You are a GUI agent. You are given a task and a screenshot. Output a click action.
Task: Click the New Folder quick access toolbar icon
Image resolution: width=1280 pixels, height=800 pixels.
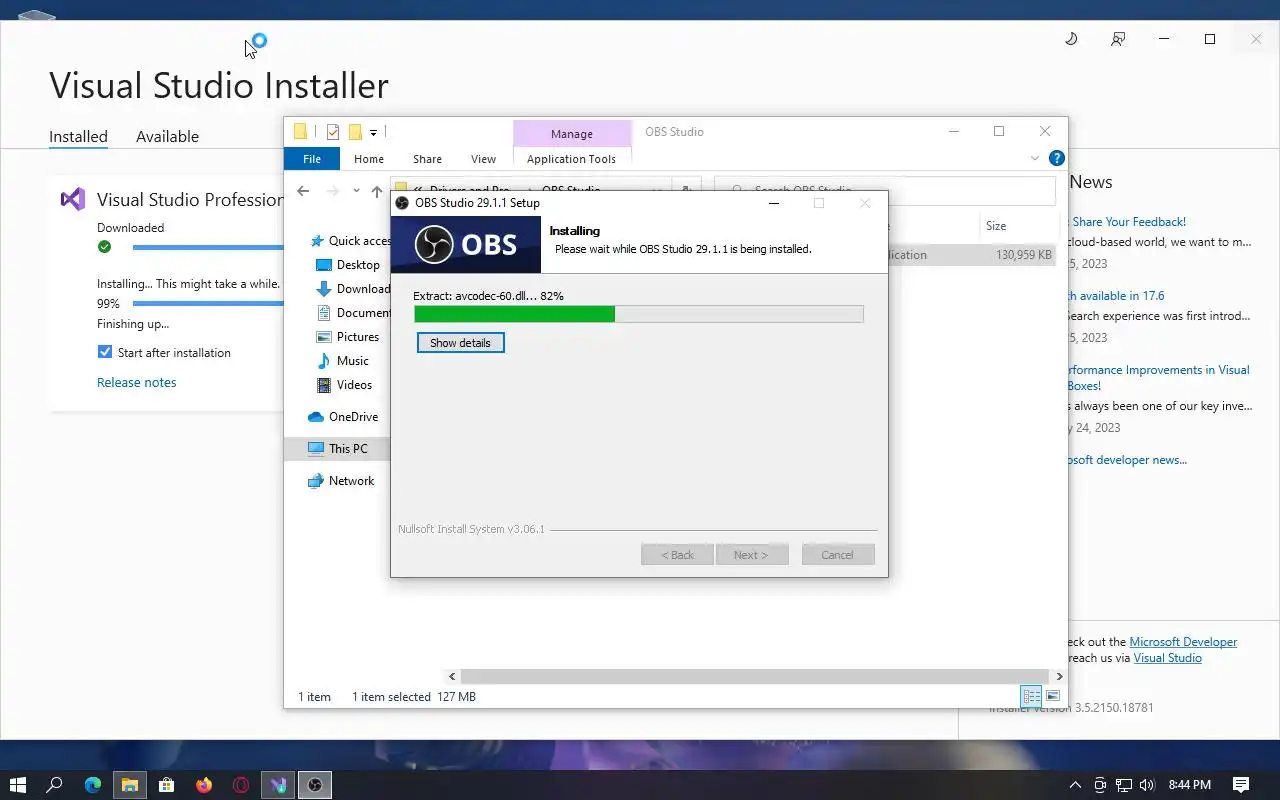tap(354, 132)
